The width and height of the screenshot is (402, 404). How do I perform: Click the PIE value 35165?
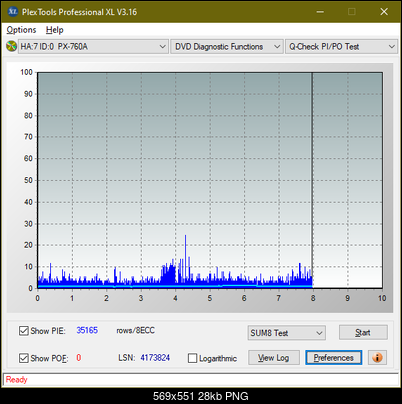pos(87,330)
